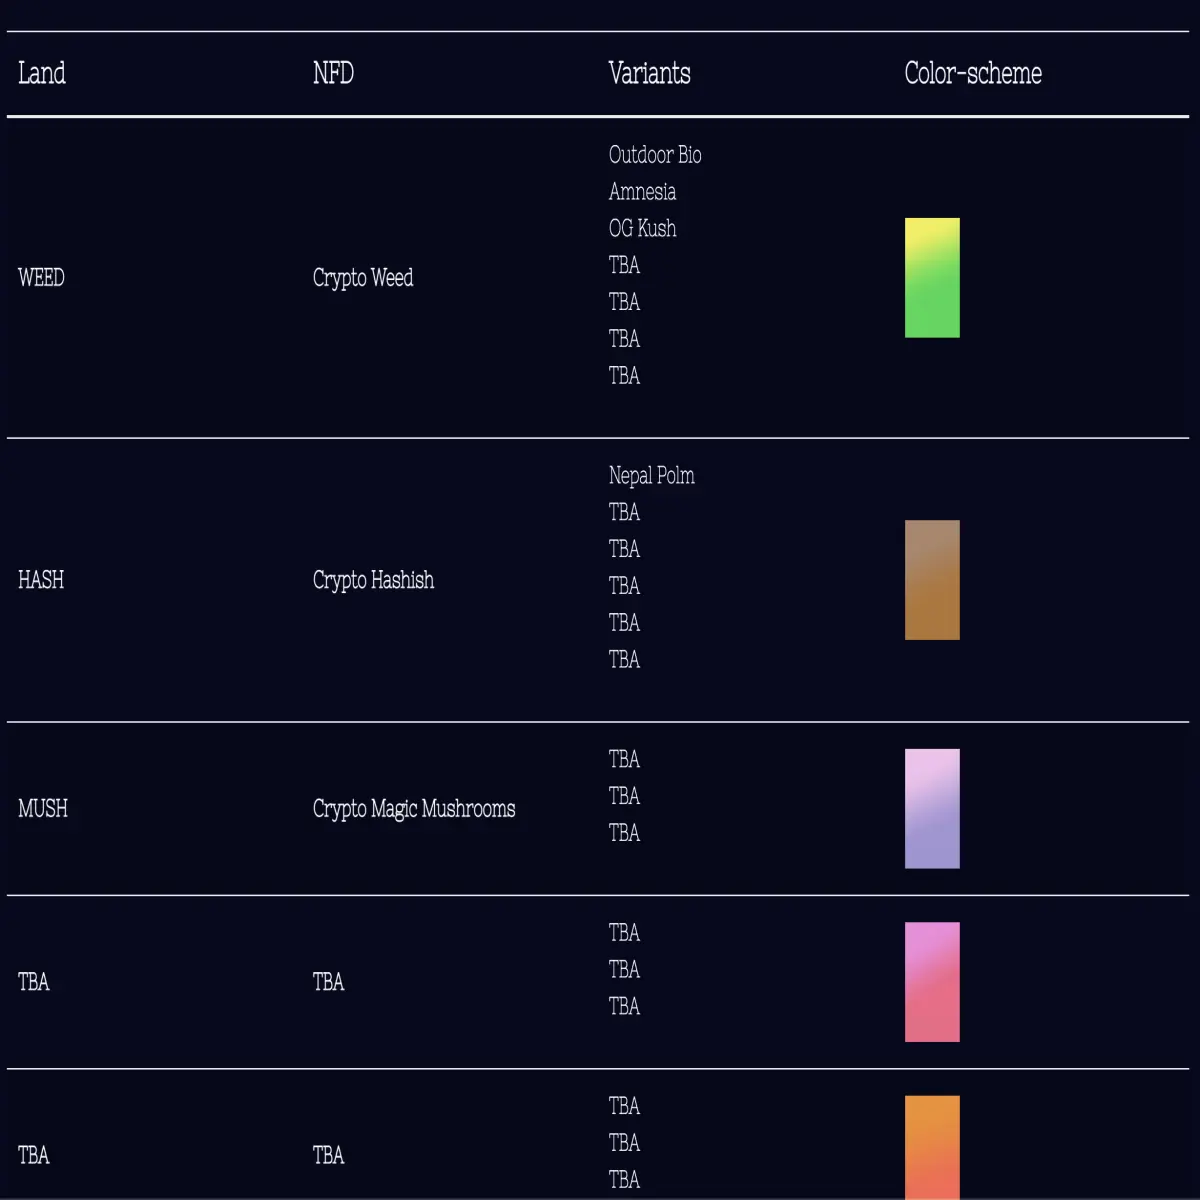The image size is (1200, 1200).
Task: Click the Color-scheme column header
Action: point(973,73)
